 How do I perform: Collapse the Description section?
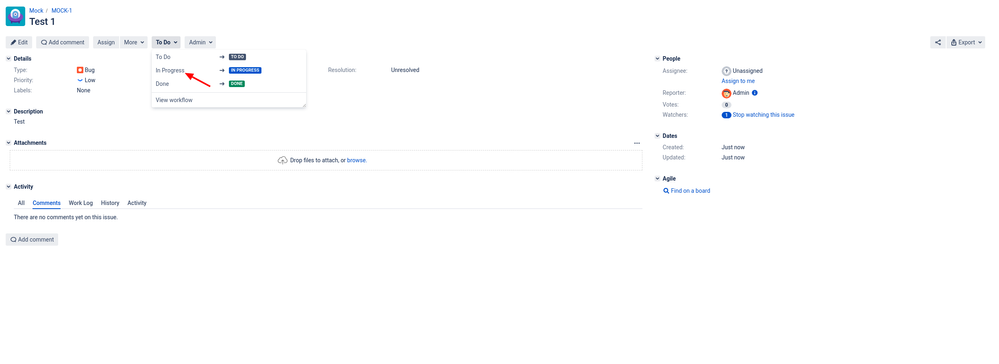9,112
